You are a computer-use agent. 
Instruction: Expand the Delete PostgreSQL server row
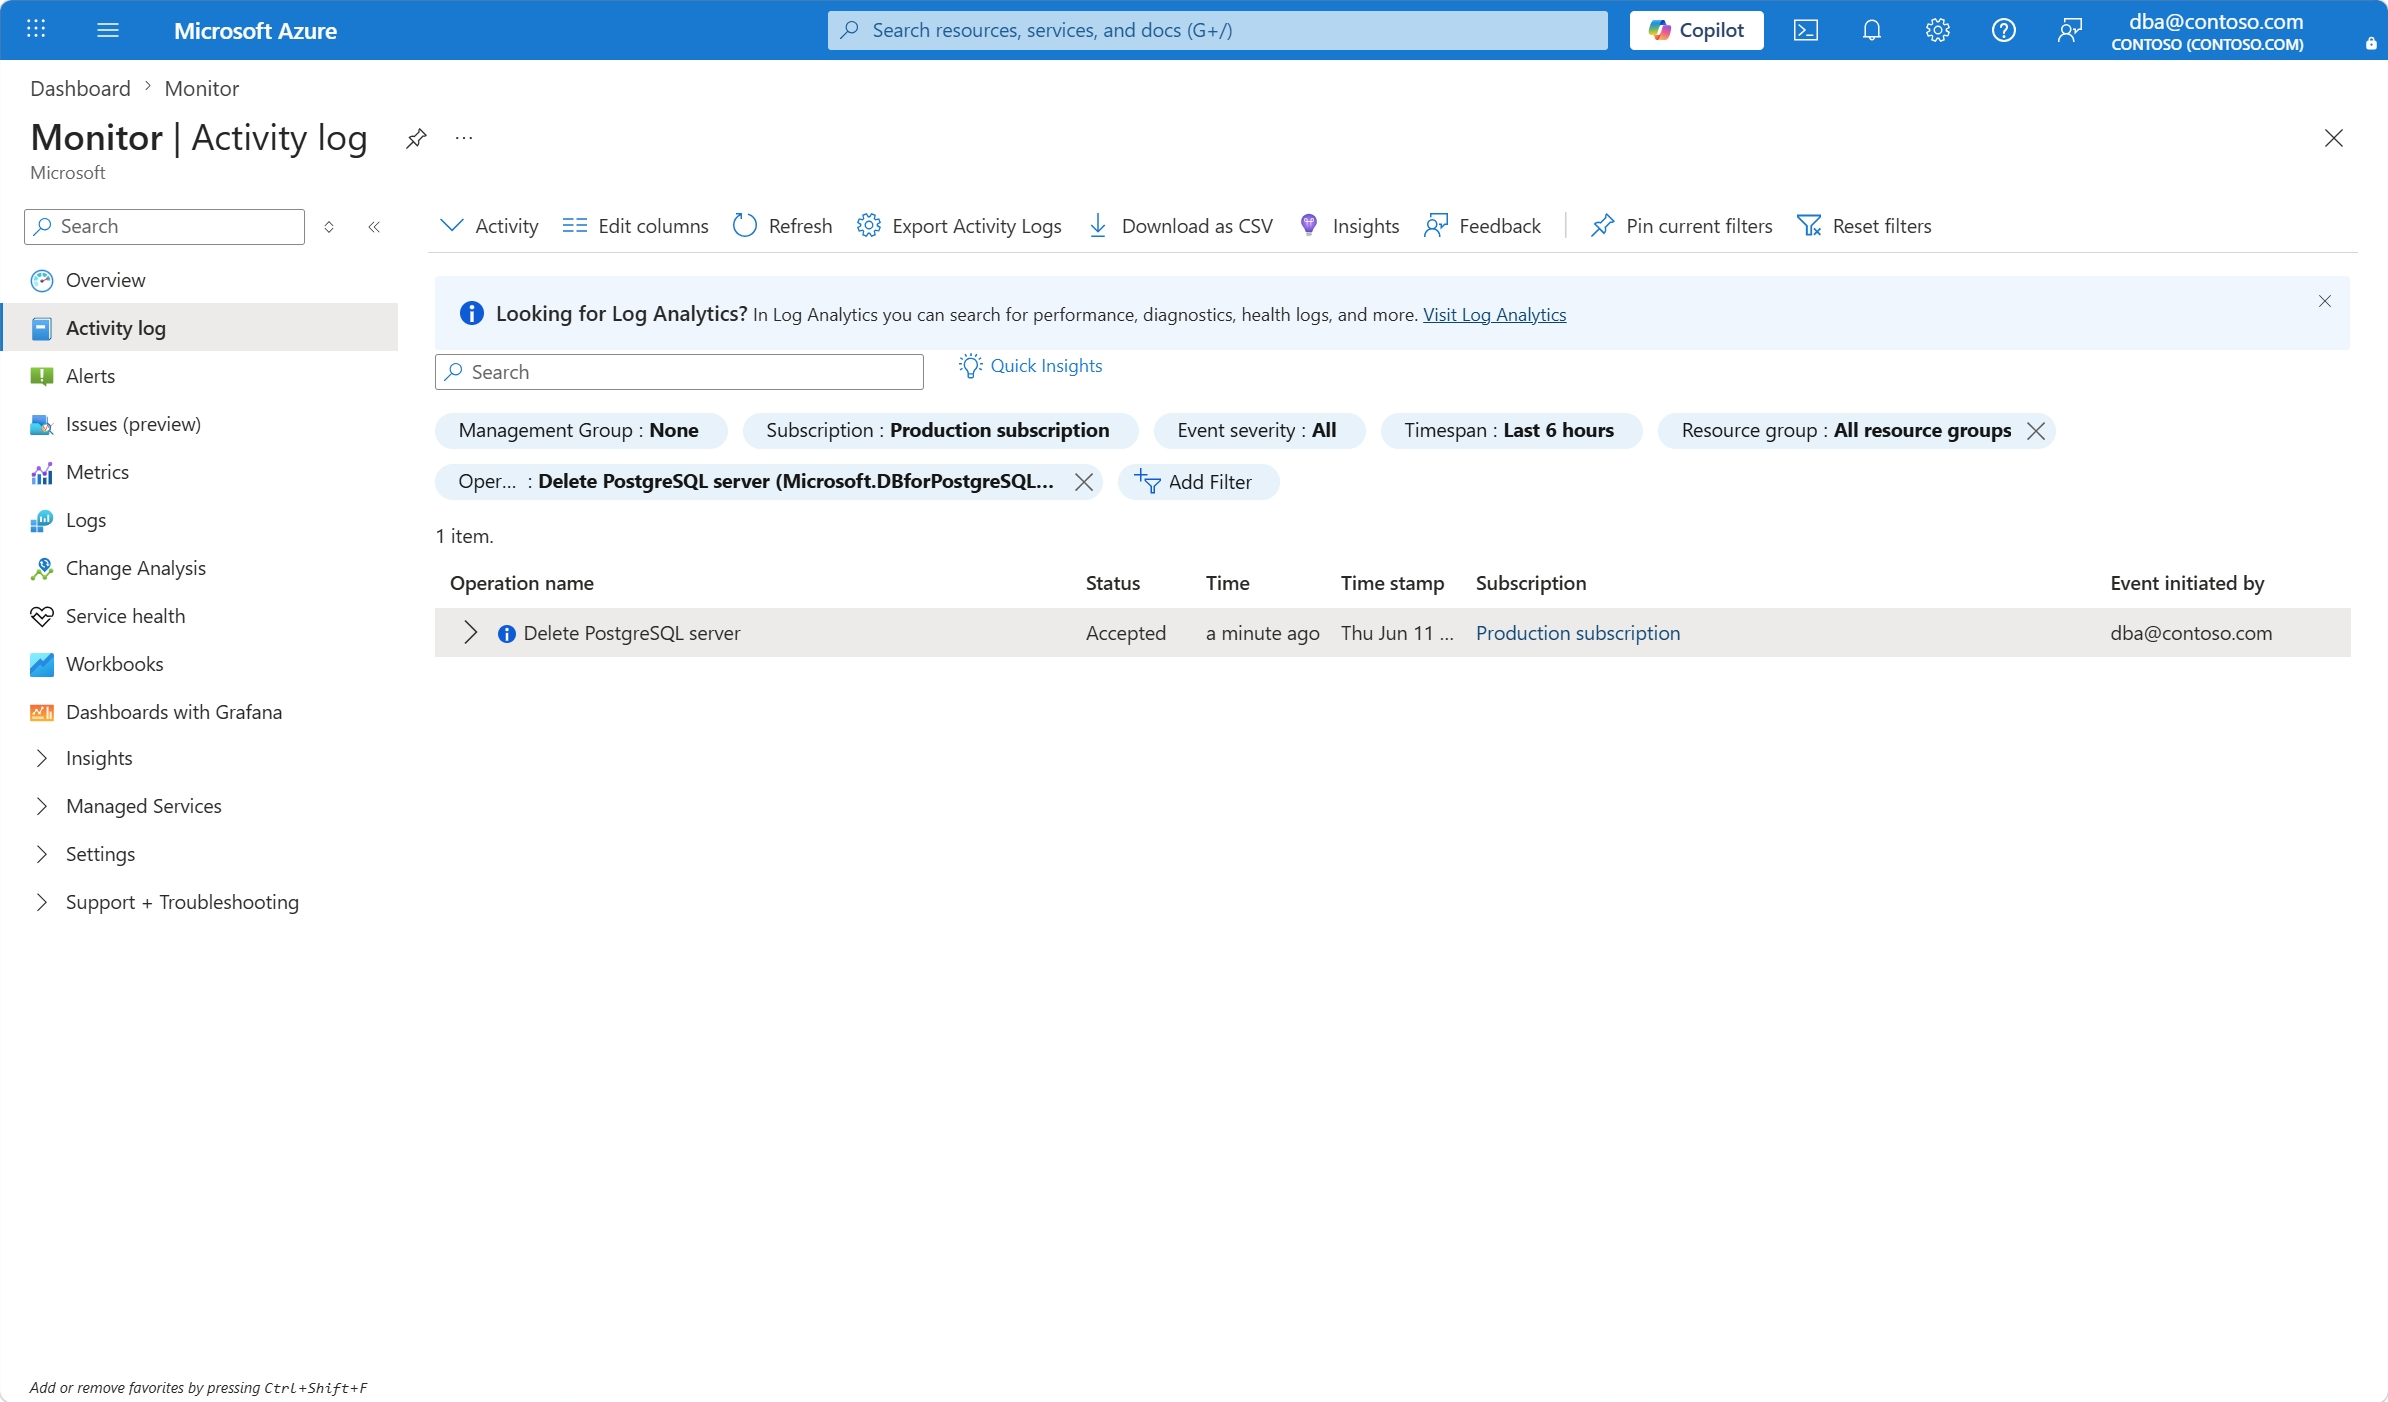pyautogui.click(x=470, y=633)
